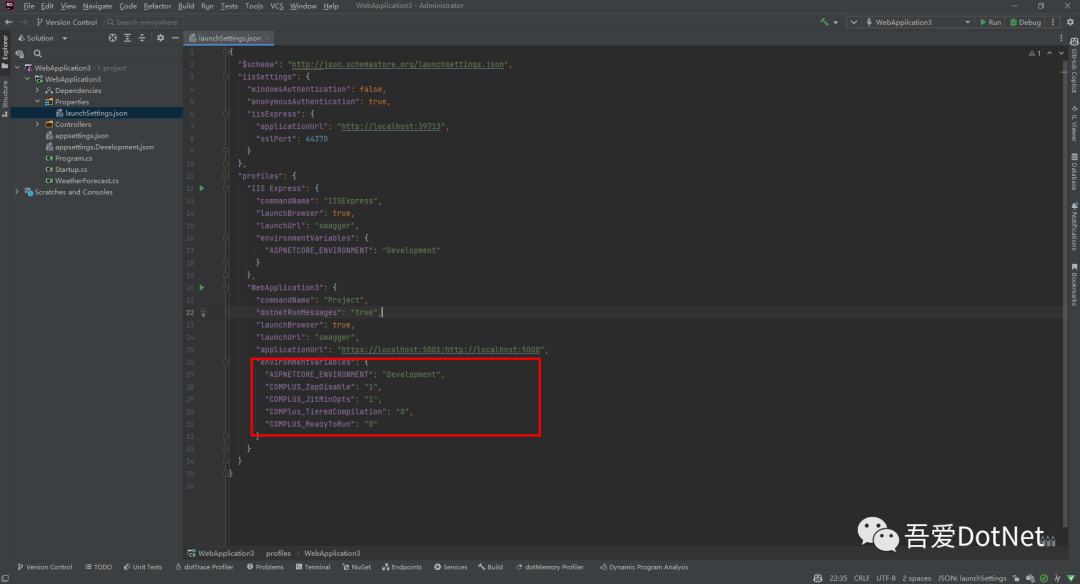Image resolution: width=1080 pixels, height=584 pixels.
Task: Fold the environmentVariables block at line 16
Action: click(x=225, y=238)
